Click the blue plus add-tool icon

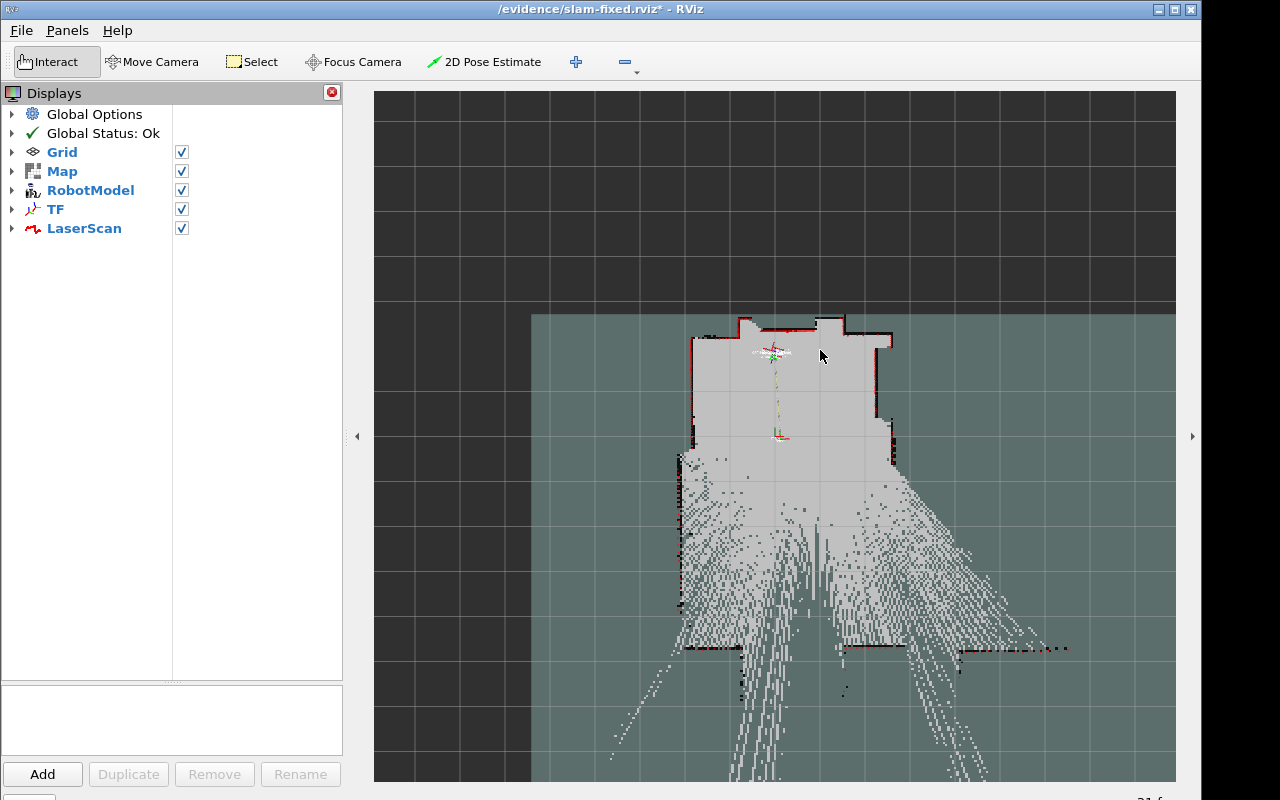point(576,62)
